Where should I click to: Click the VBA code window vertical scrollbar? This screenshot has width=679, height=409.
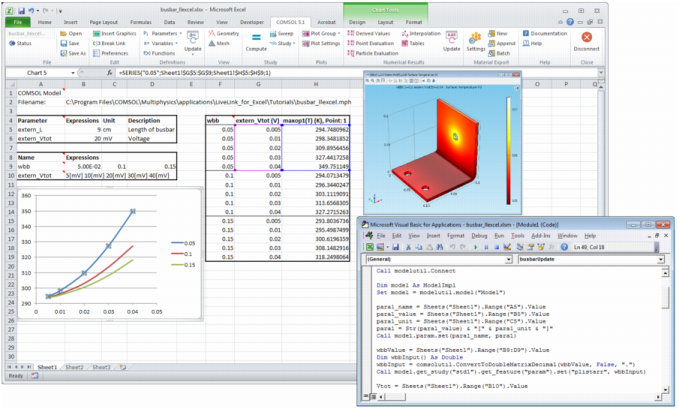click(666, 331)
